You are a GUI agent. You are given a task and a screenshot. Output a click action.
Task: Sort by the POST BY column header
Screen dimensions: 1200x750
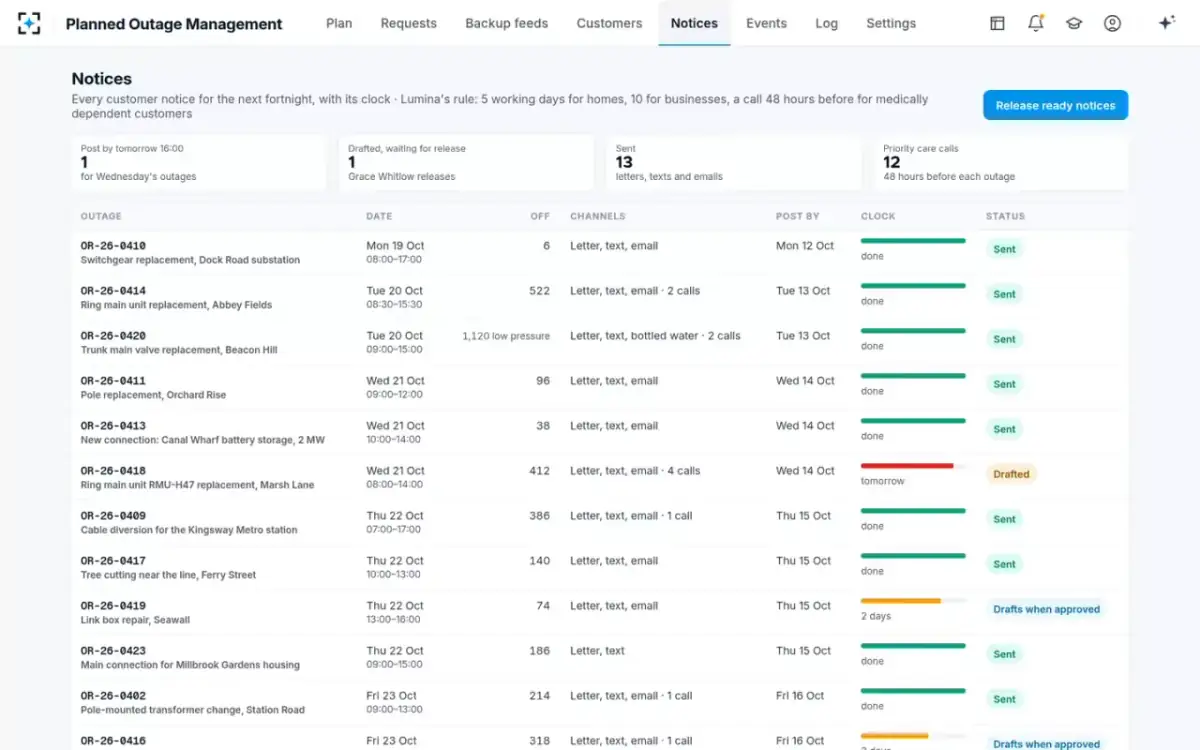[x=798, y=216]
